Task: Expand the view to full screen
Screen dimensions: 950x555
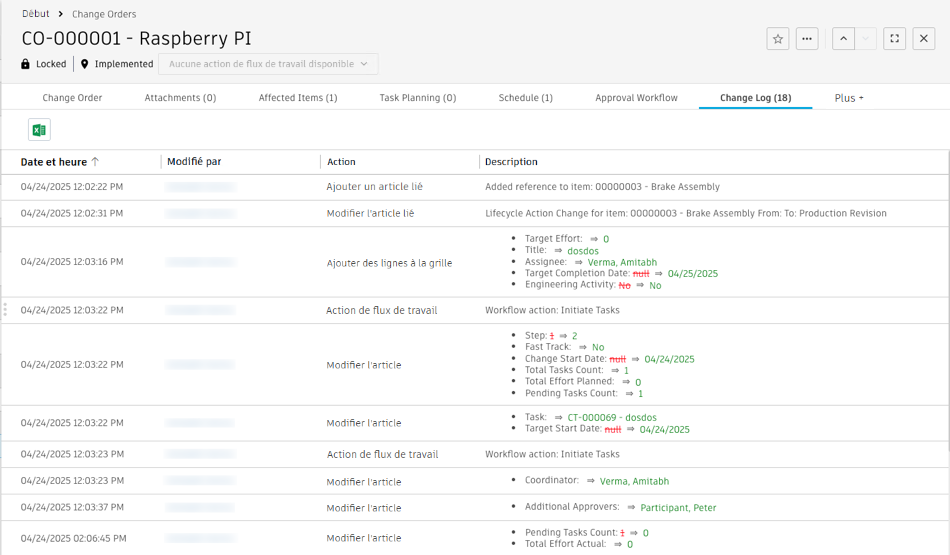Action: (x=894, y=39)
